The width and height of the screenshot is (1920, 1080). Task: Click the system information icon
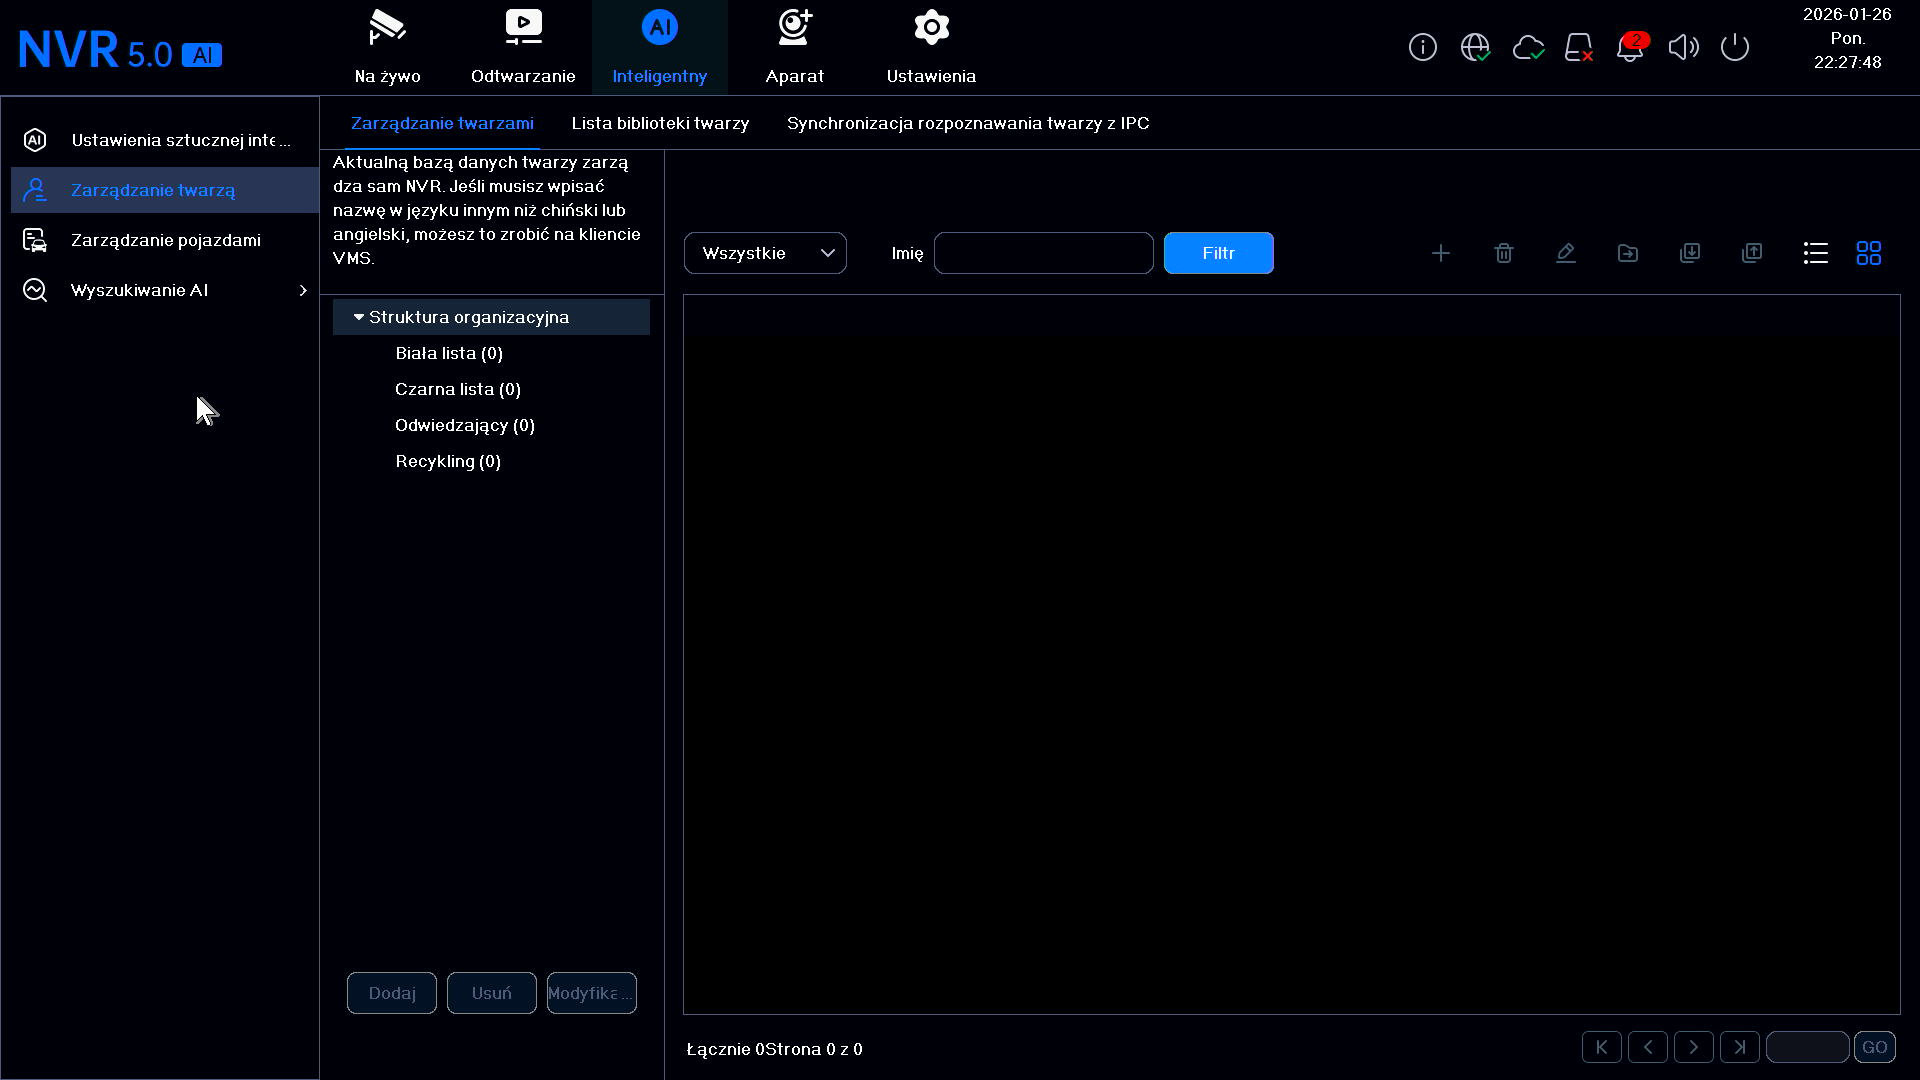pyautogui.click(x=1422, y=47)
